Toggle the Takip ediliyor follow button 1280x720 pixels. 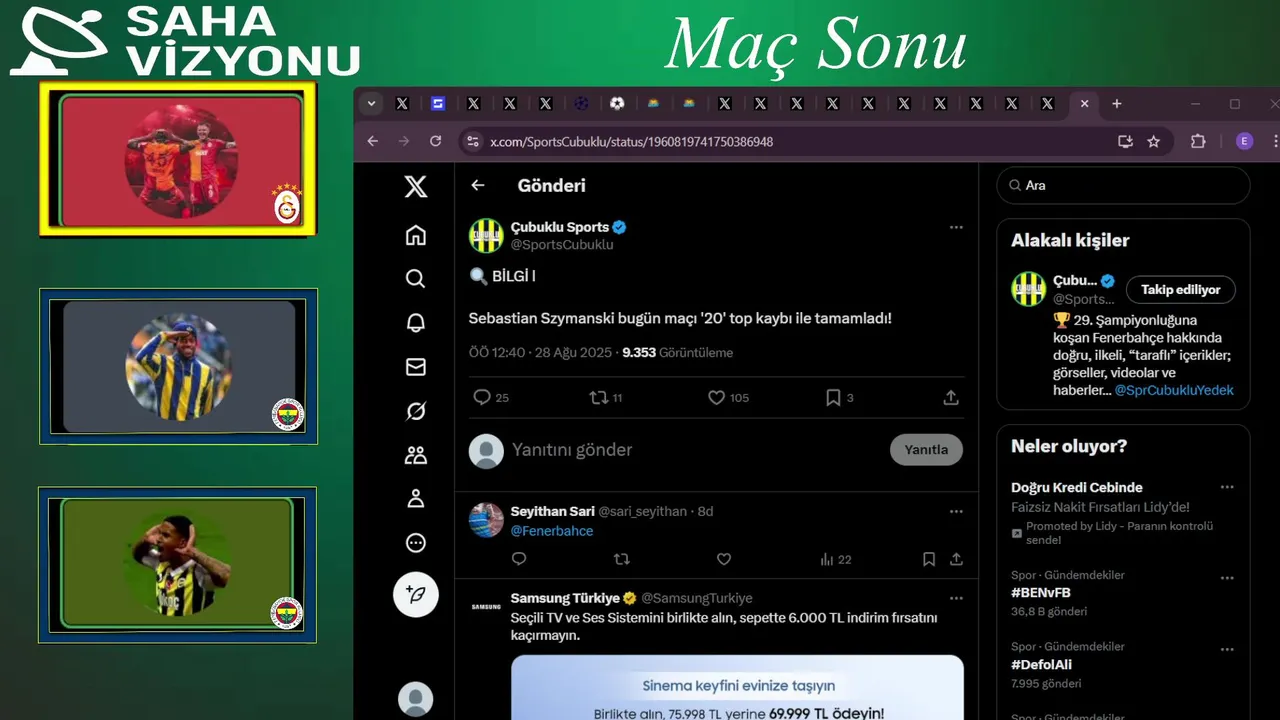coord(1181,290)
